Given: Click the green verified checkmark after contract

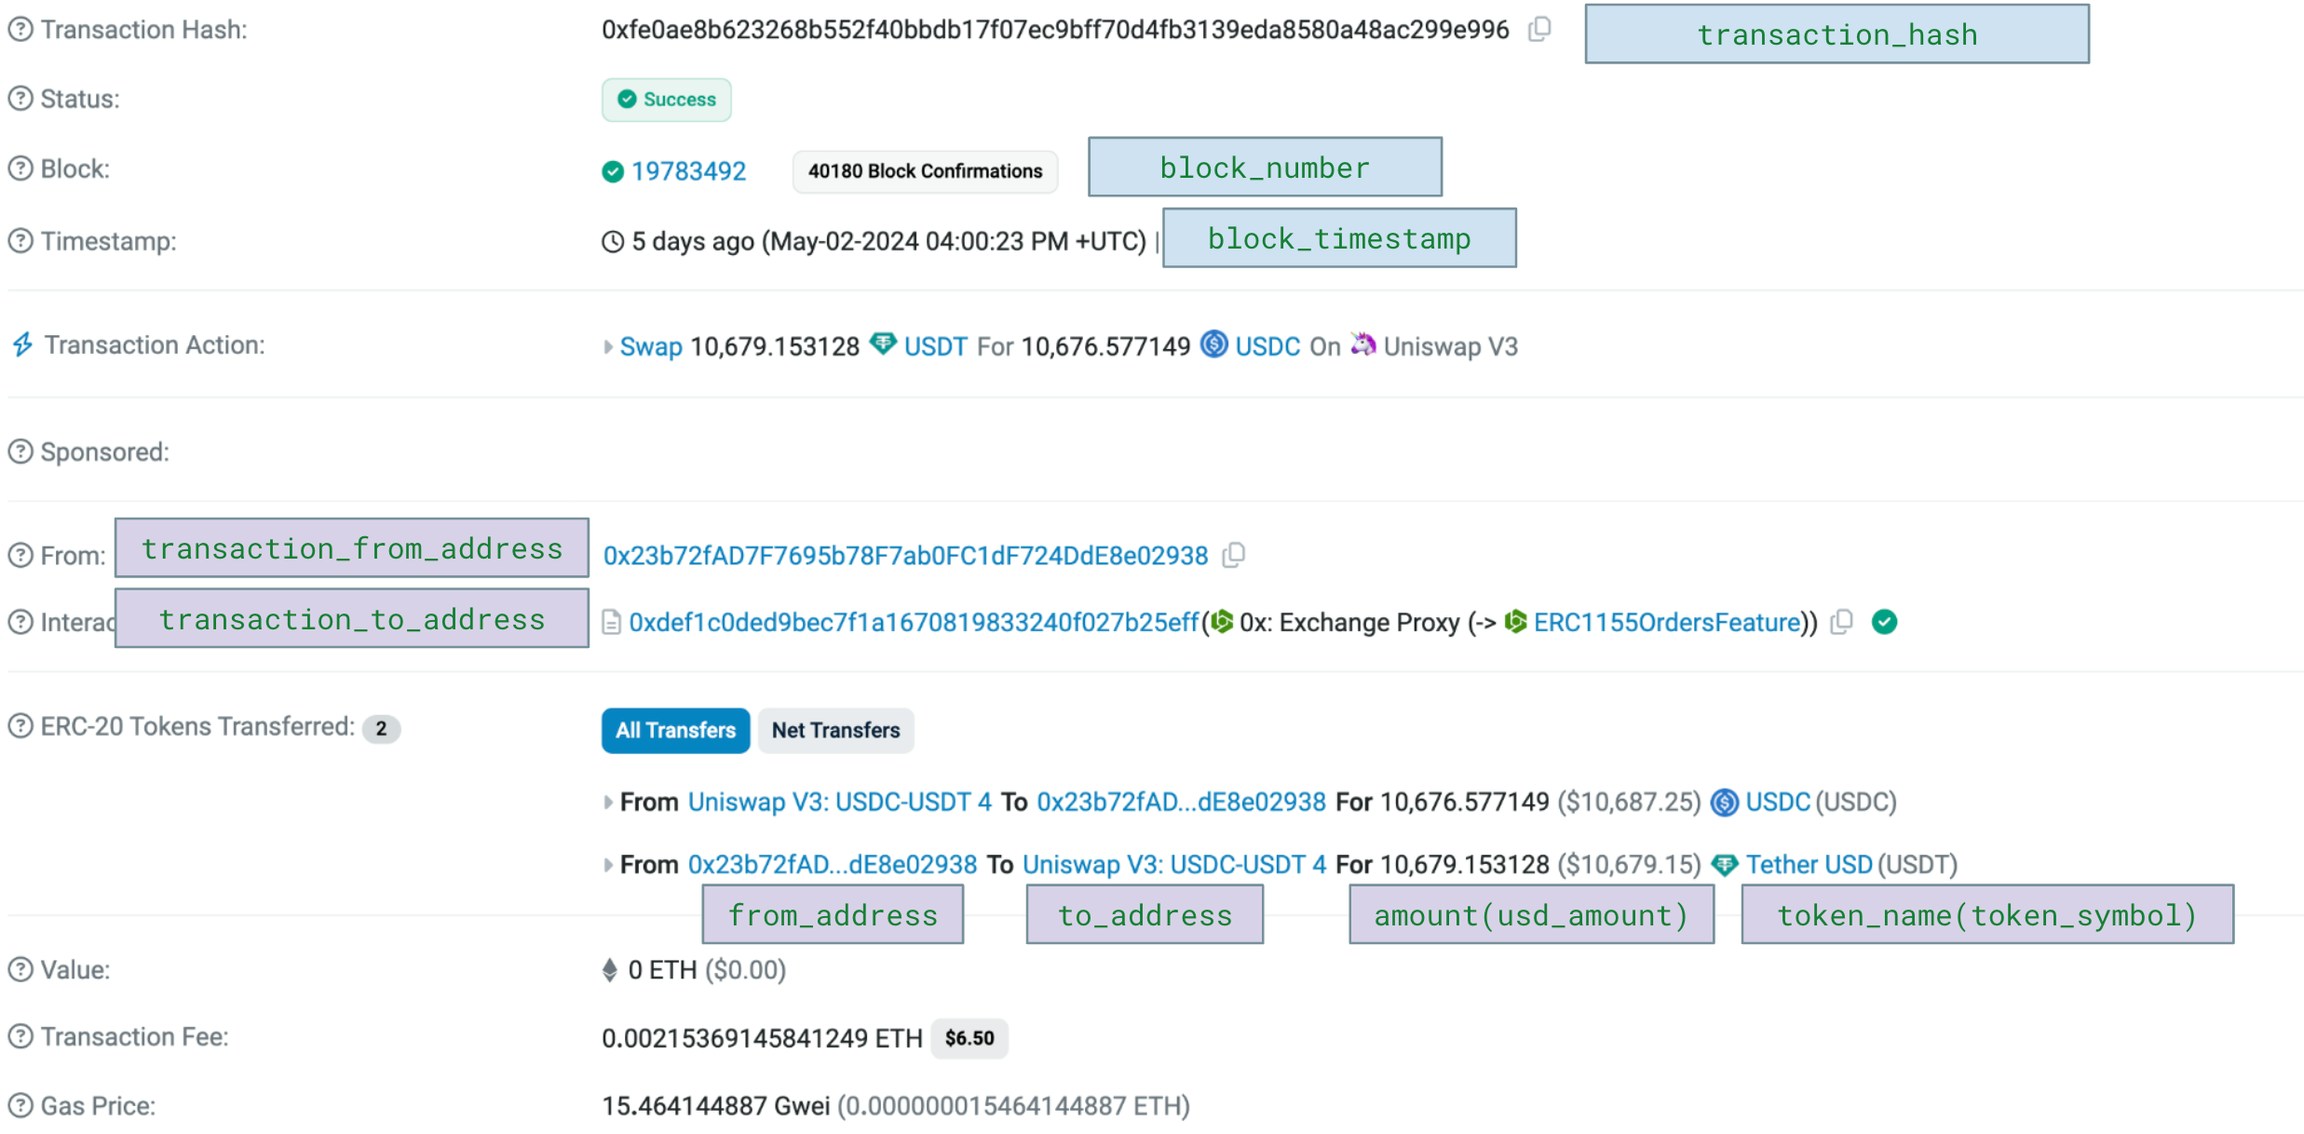Looking at the screenshot, I should [x=1884, y=622].
